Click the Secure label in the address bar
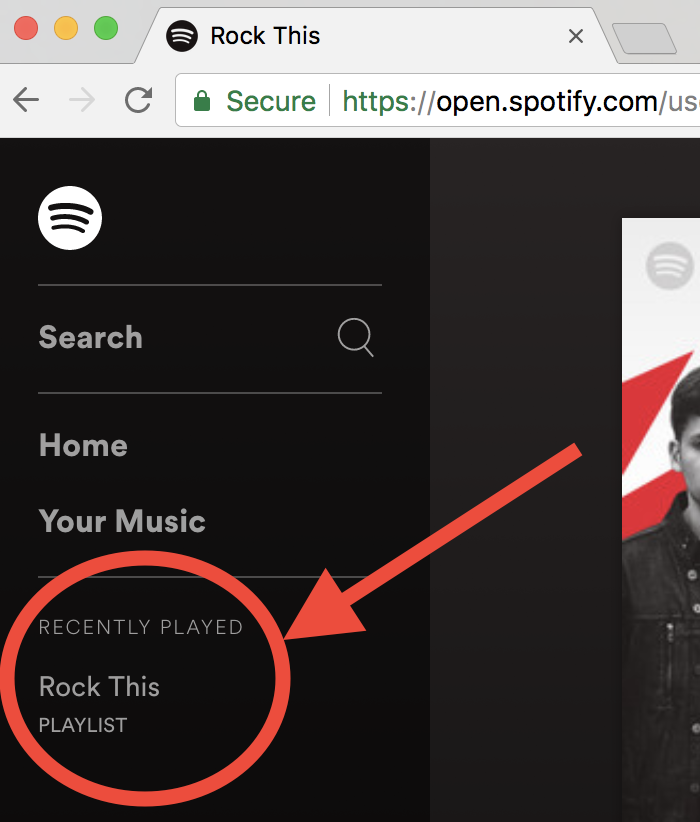This screenshot has width=700, height=822. [x=271, y=101]
